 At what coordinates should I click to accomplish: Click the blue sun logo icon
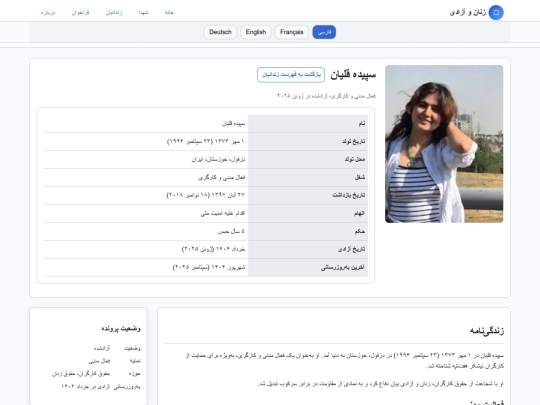[x=496, y=13]
